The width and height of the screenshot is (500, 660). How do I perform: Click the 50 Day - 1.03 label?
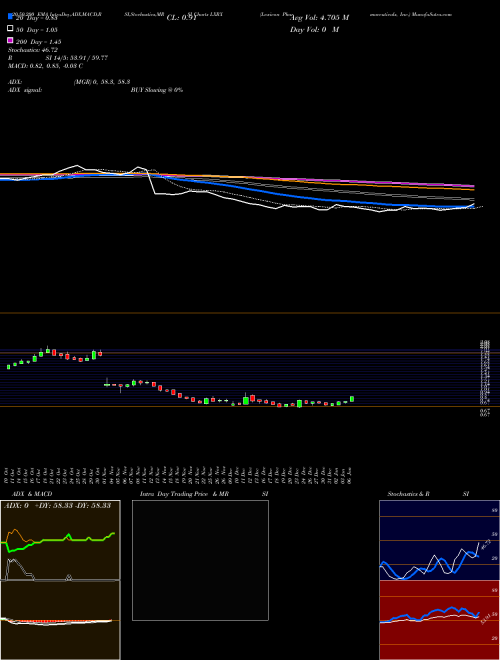click(37, 30)
